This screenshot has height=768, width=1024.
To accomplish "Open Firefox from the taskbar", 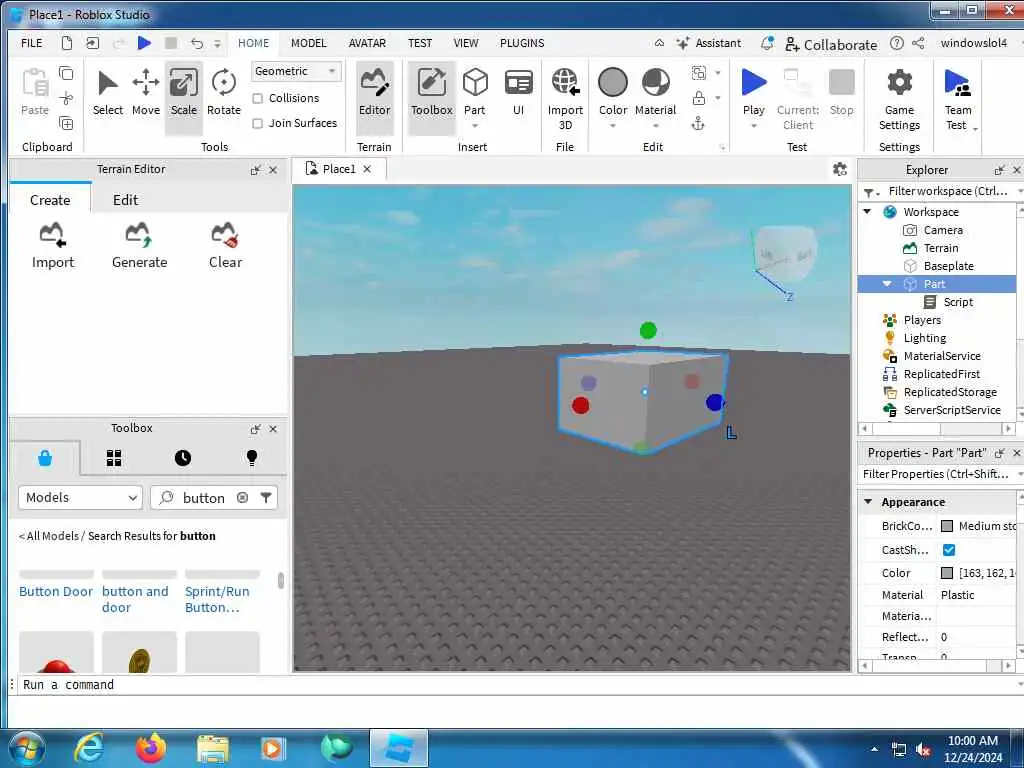I will [151, 748].
